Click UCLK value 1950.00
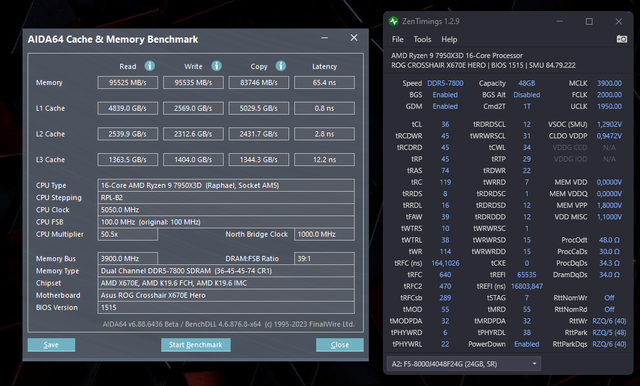The width and height of the screenshot is (640, 386). (609, 106)
